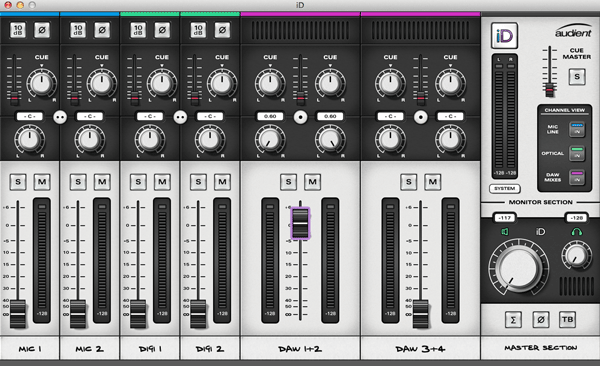Mute the DAW 3+4 channel

pos(432,182)
